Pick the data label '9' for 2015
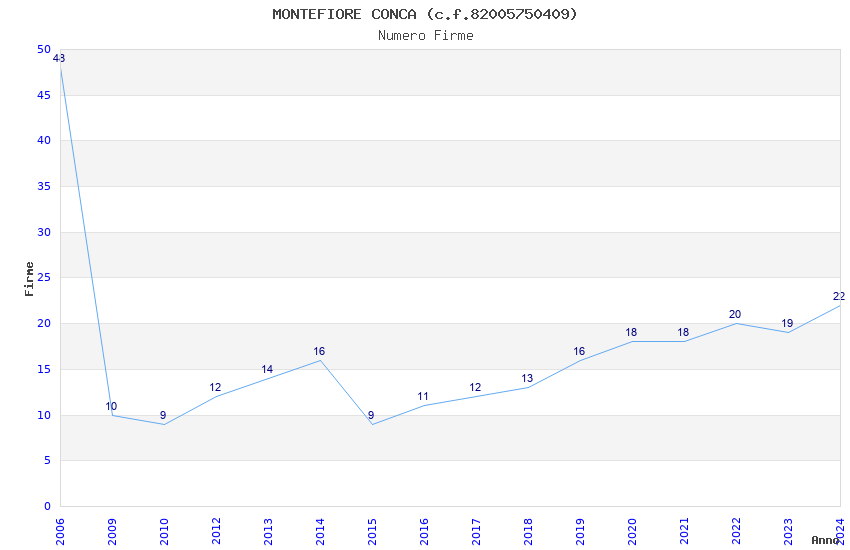The height and width of the screenshot is (550, 850). pos(371,416)
